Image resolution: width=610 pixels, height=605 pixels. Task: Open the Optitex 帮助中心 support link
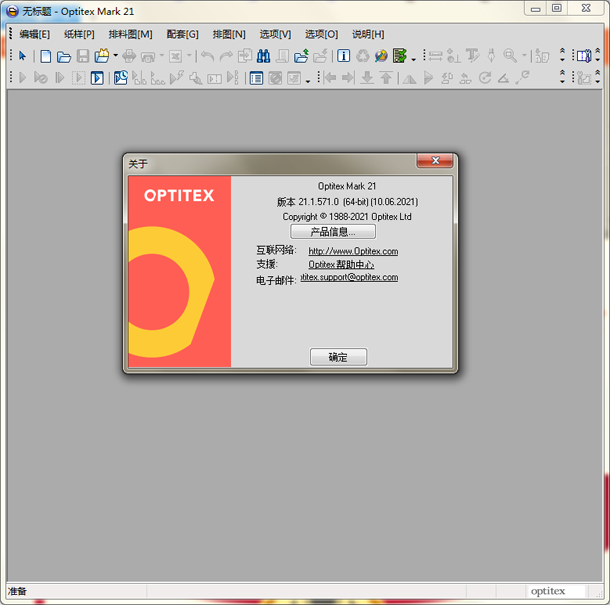341,265
